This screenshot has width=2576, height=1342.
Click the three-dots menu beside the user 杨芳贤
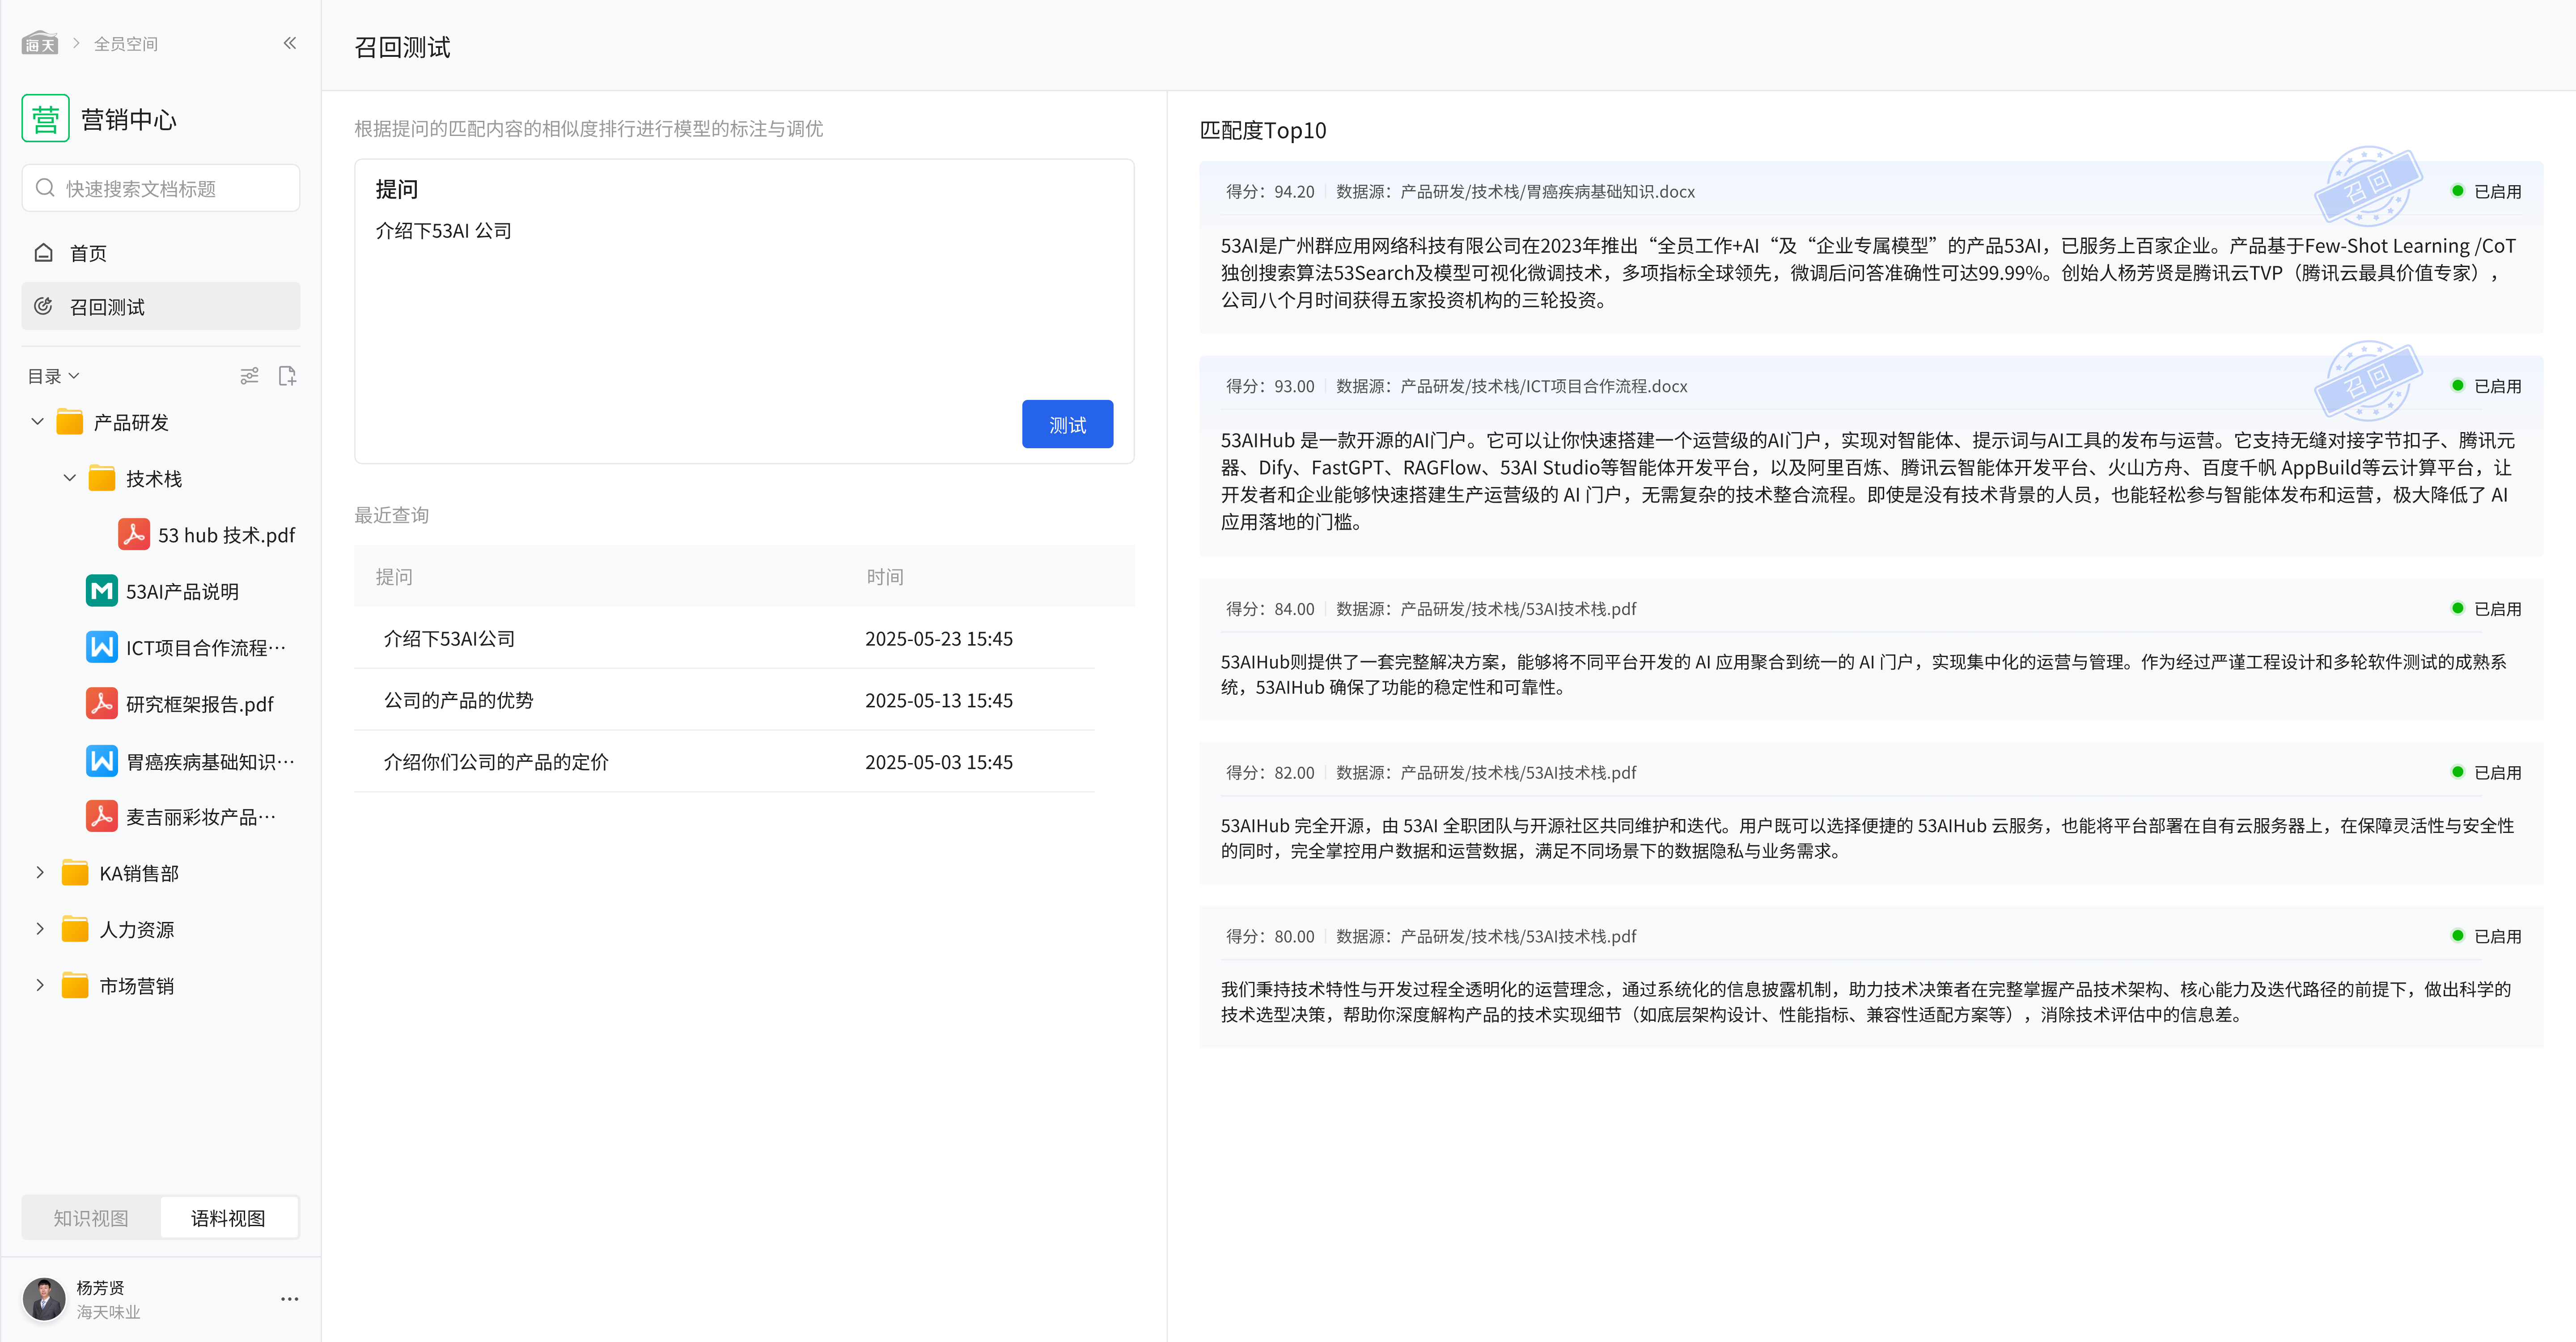point(289,1299)
